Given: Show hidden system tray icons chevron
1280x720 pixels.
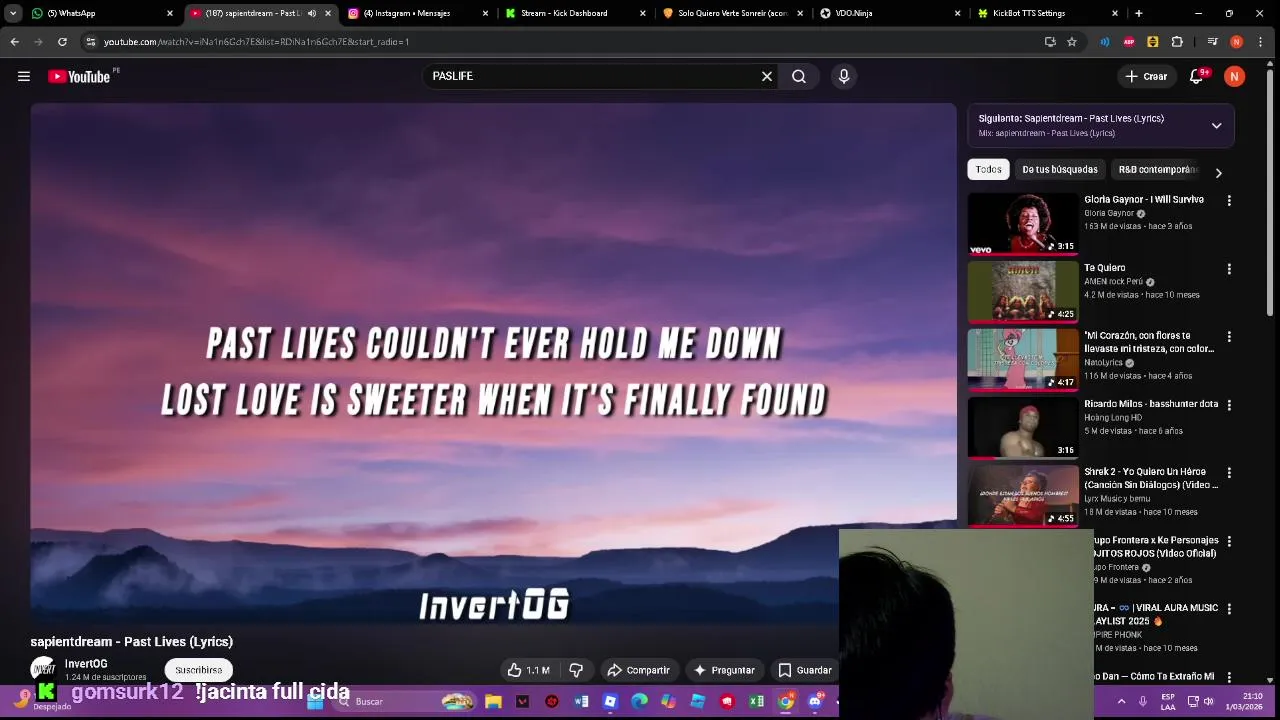Looking at the screenshot, I should pyautogui.click(x=1121, y=702).
